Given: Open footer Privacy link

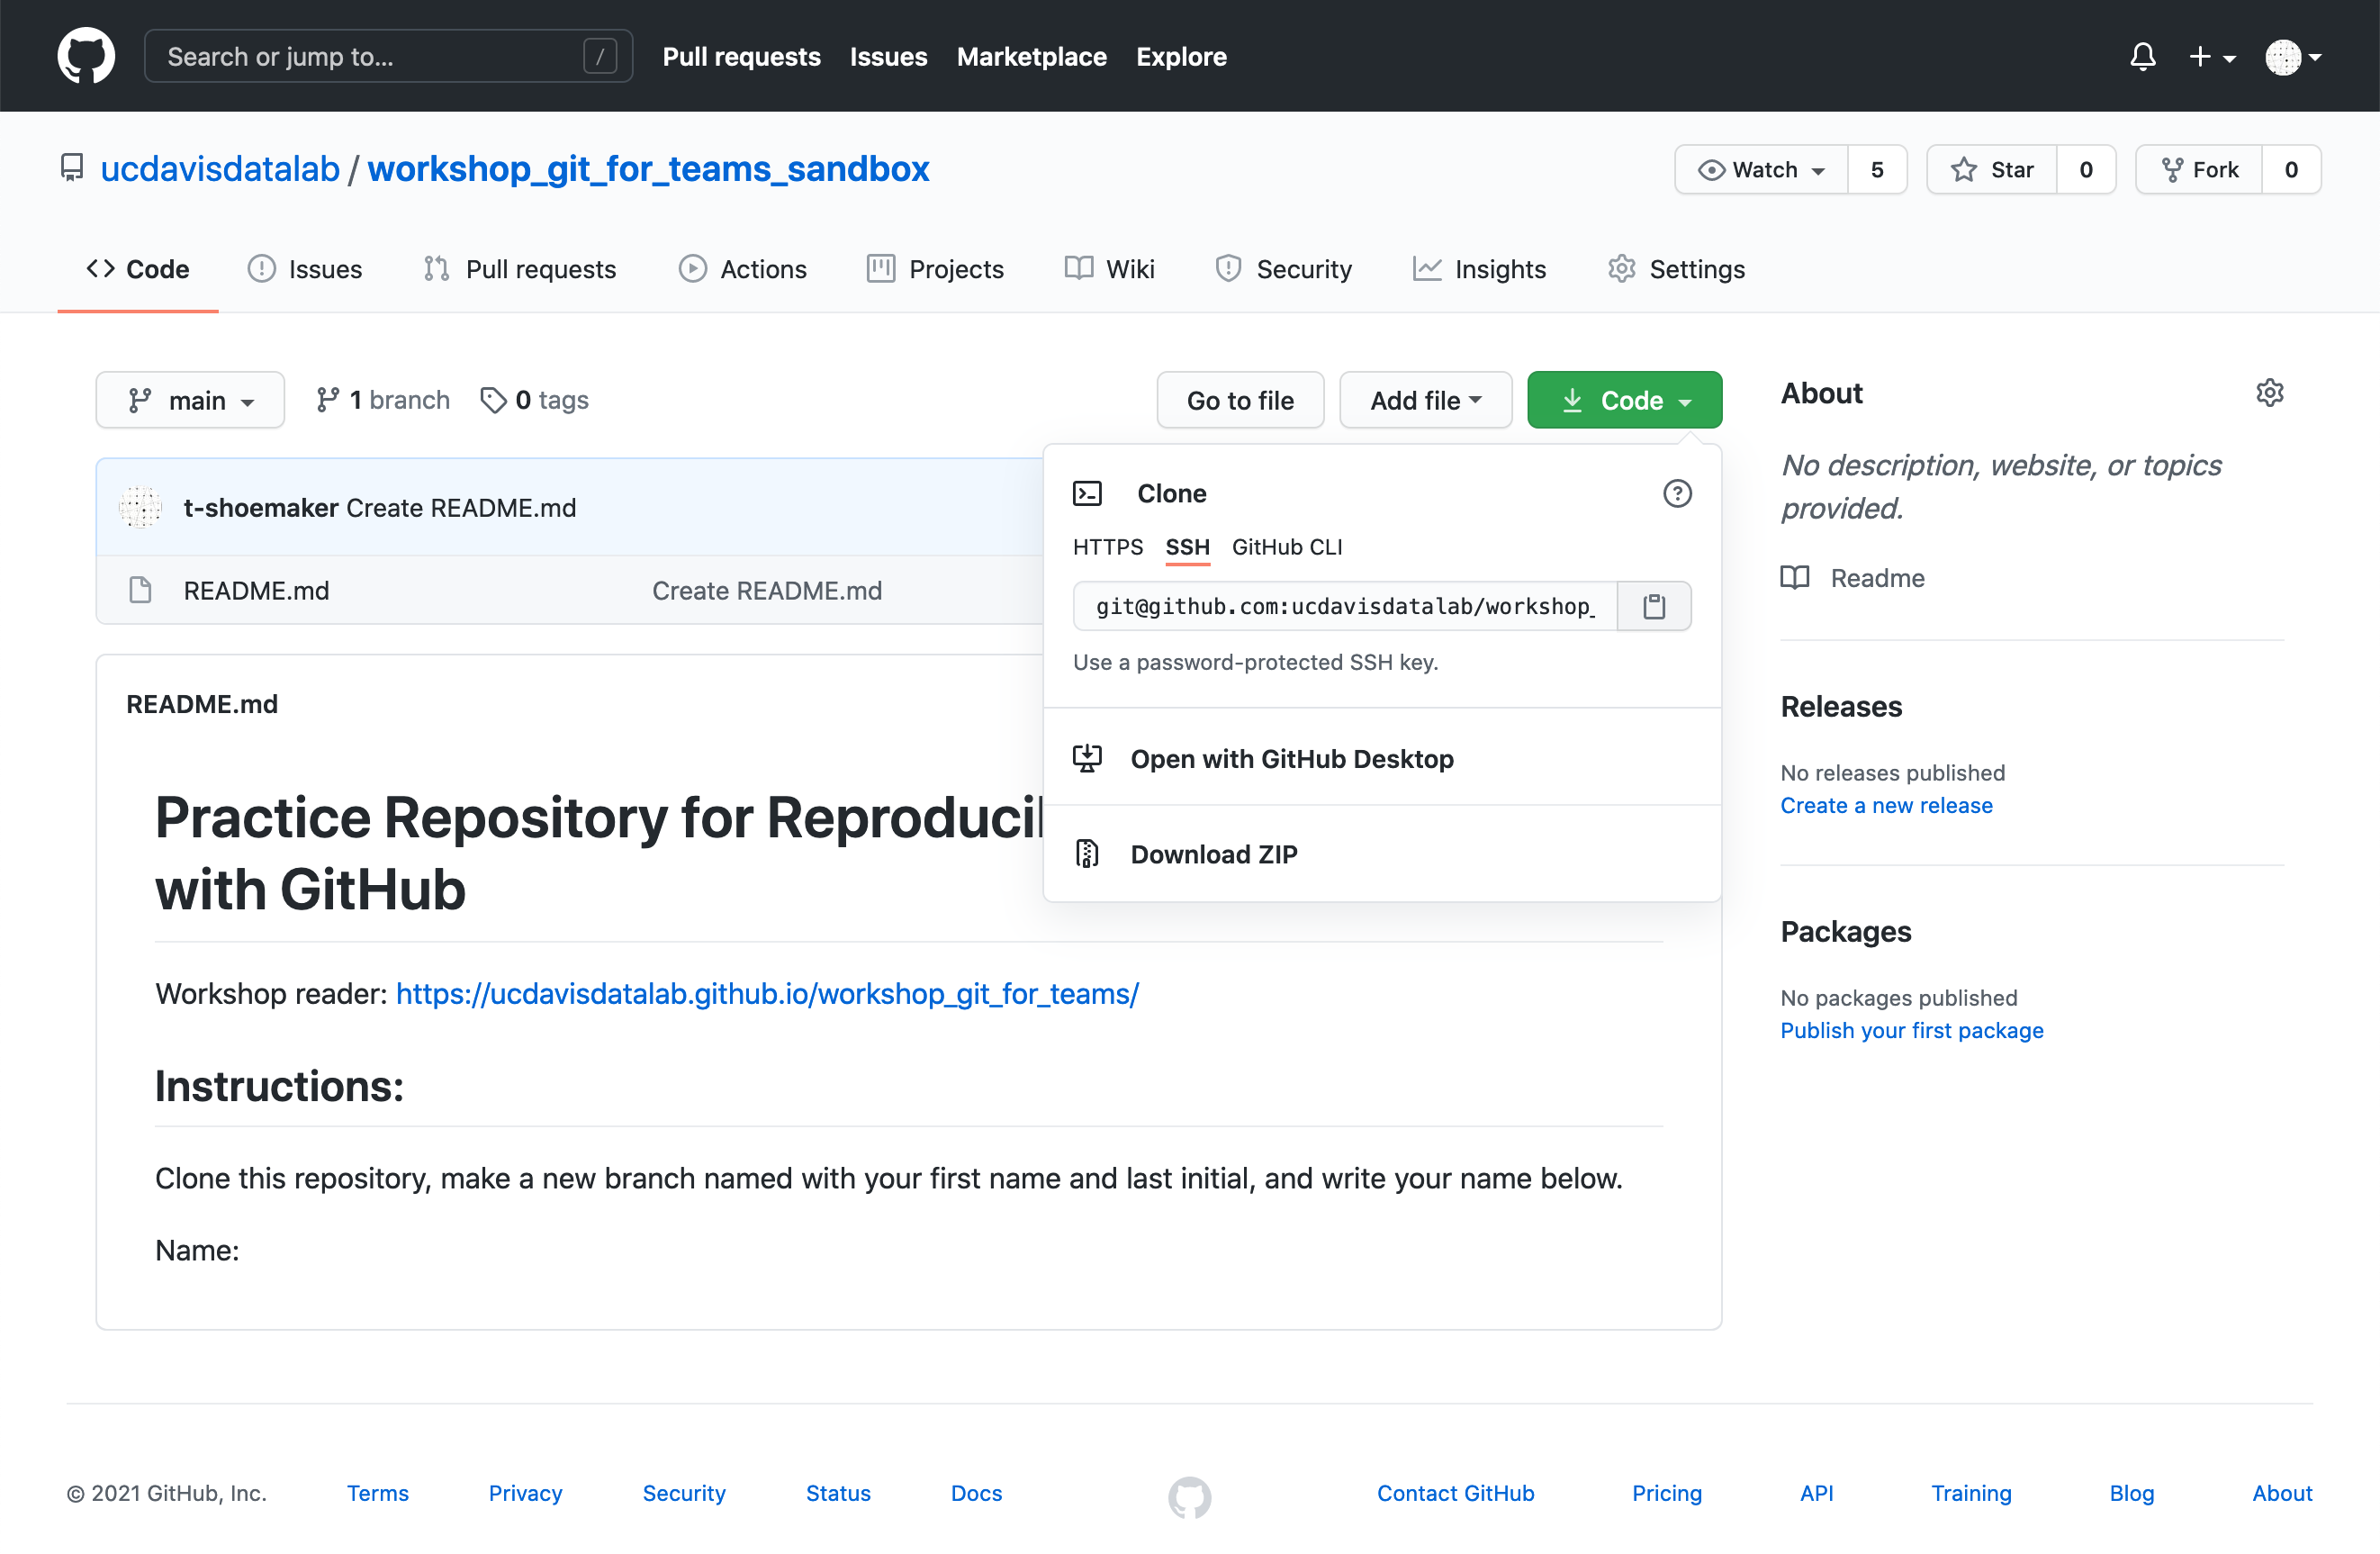Looking at the screenshot, I should click(525, 1493).
